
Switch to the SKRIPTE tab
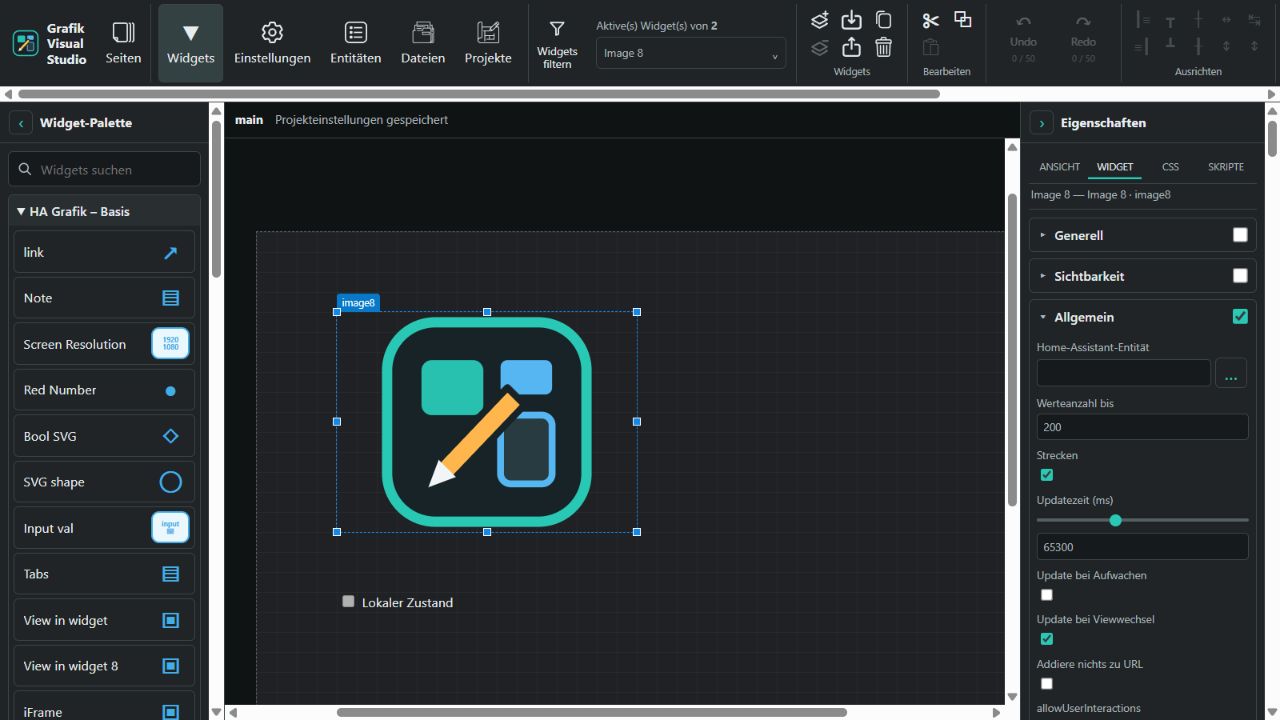click(1226, 167)
